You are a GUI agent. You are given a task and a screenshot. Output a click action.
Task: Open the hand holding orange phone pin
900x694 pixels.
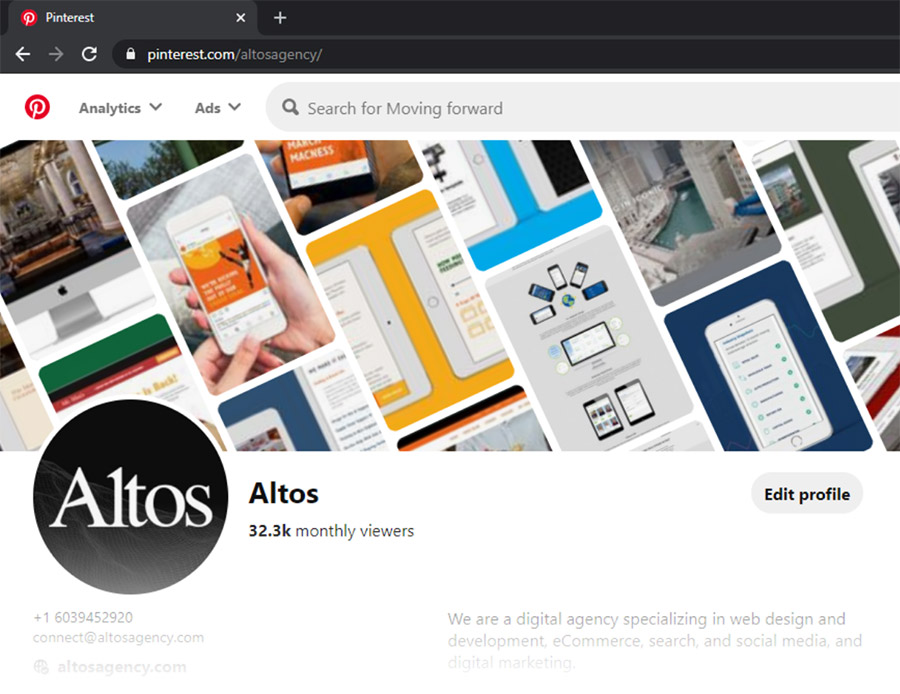(231, 274)
